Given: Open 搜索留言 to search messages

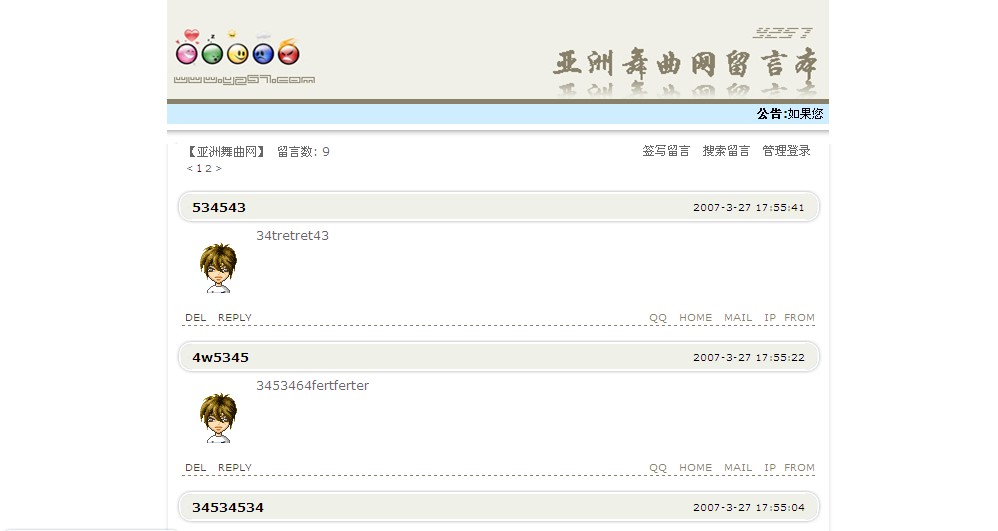Looking at the screenshot, I should tap(726, 151).
